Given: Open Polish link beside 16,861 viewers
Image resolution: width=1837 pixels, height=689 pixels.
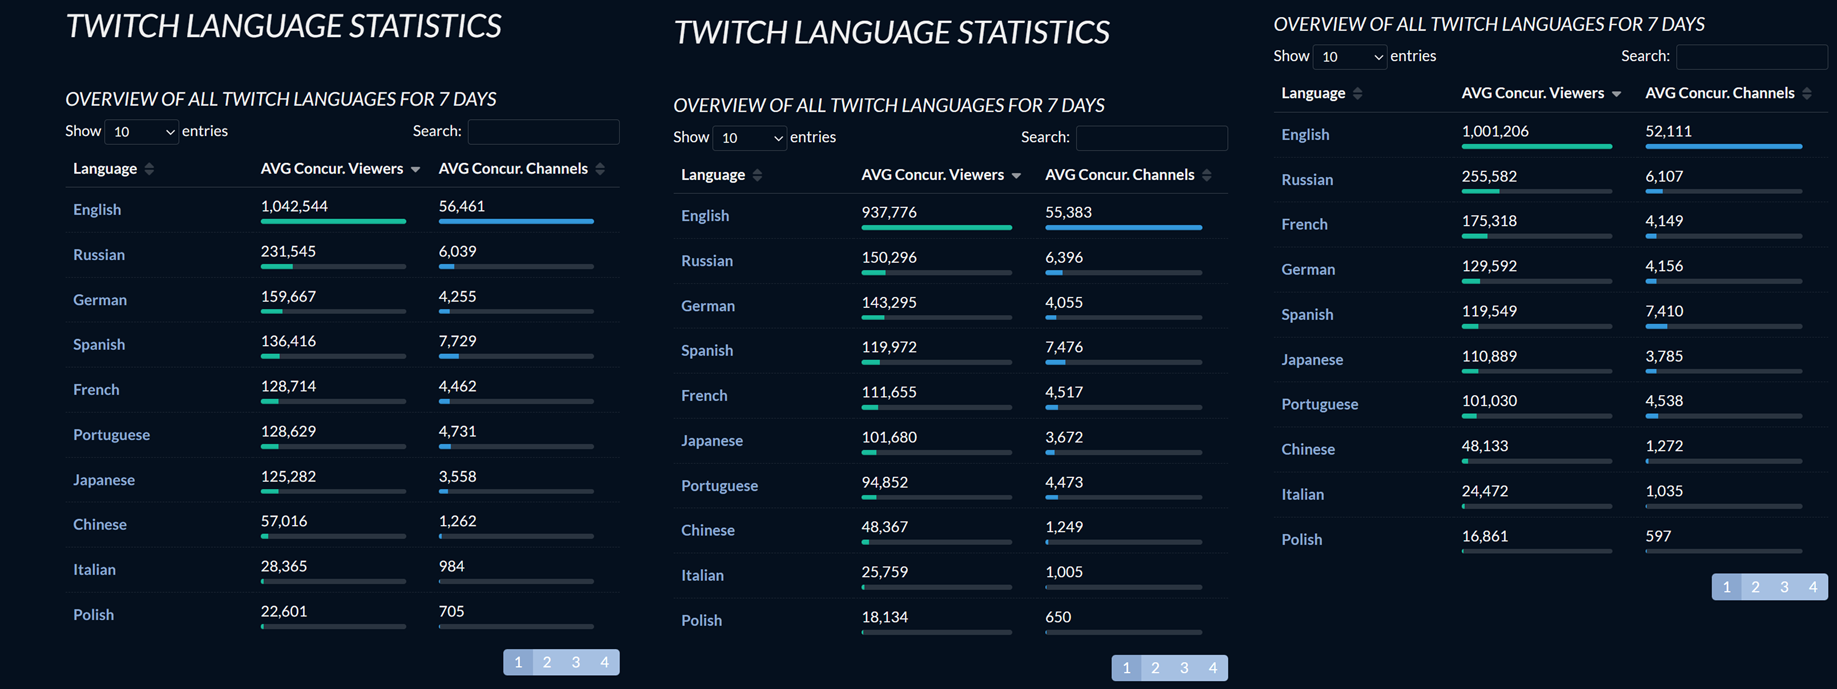Looking at the screenshot, I should [1301, 539].
